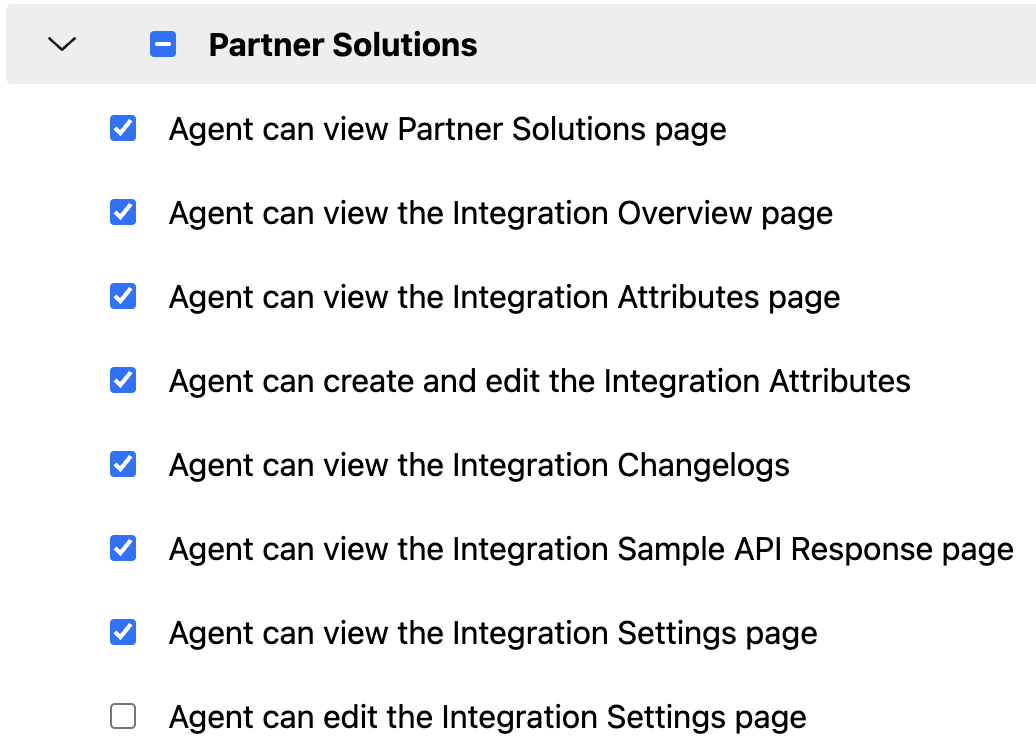Uncheck the Integration Sample API Response checkbox
Viewport: 1036px width, 756px height.
coord(123,548)
